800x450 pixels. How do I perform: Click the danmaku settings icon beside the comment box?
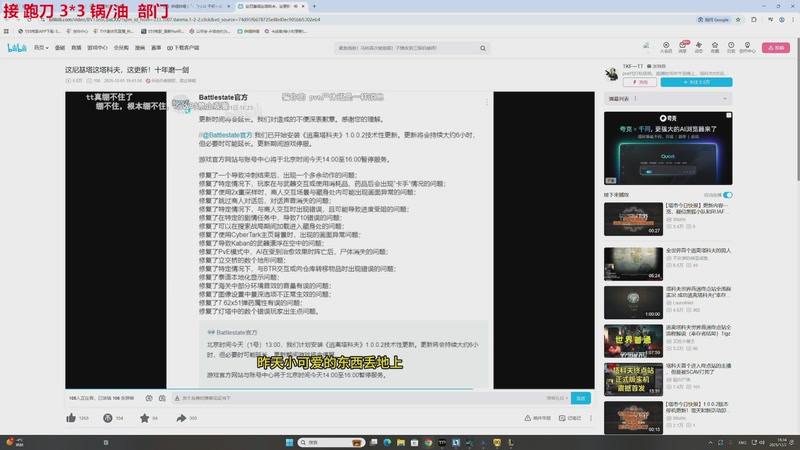162,398
